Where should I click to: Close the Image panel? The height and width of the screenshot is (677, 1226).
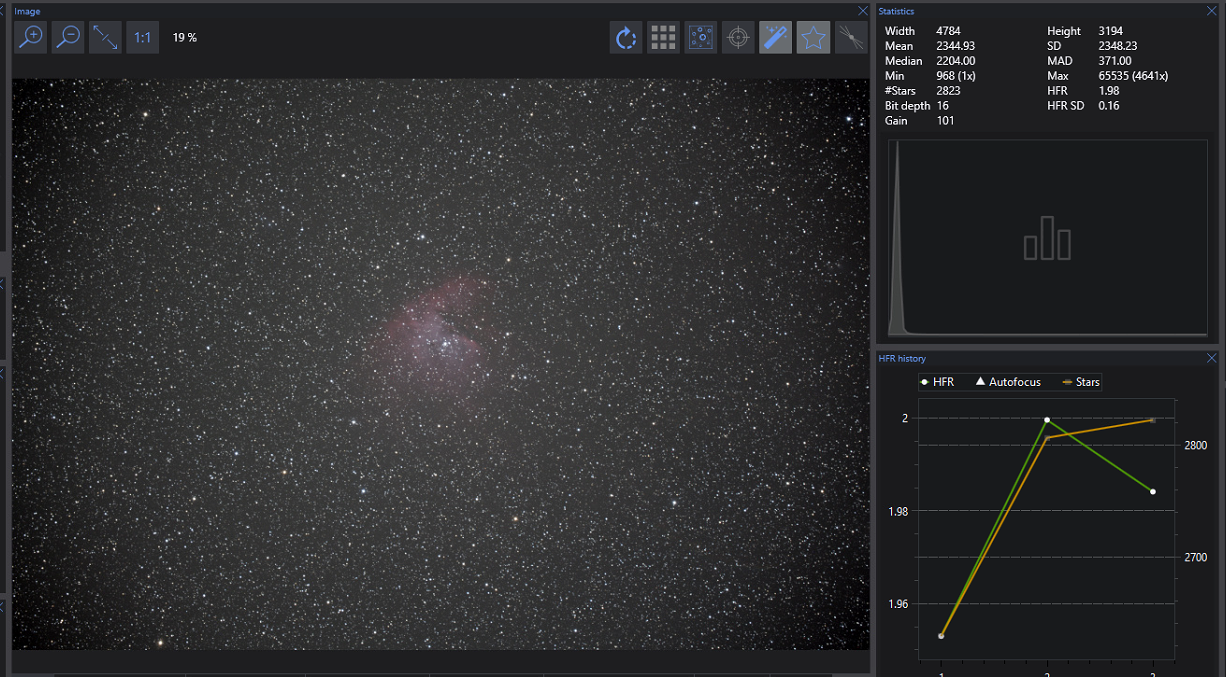coord(863,11)
